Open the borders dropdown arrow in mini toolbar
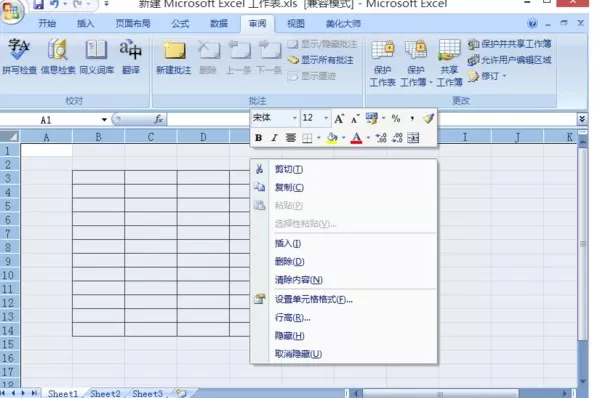 point(318,138)
